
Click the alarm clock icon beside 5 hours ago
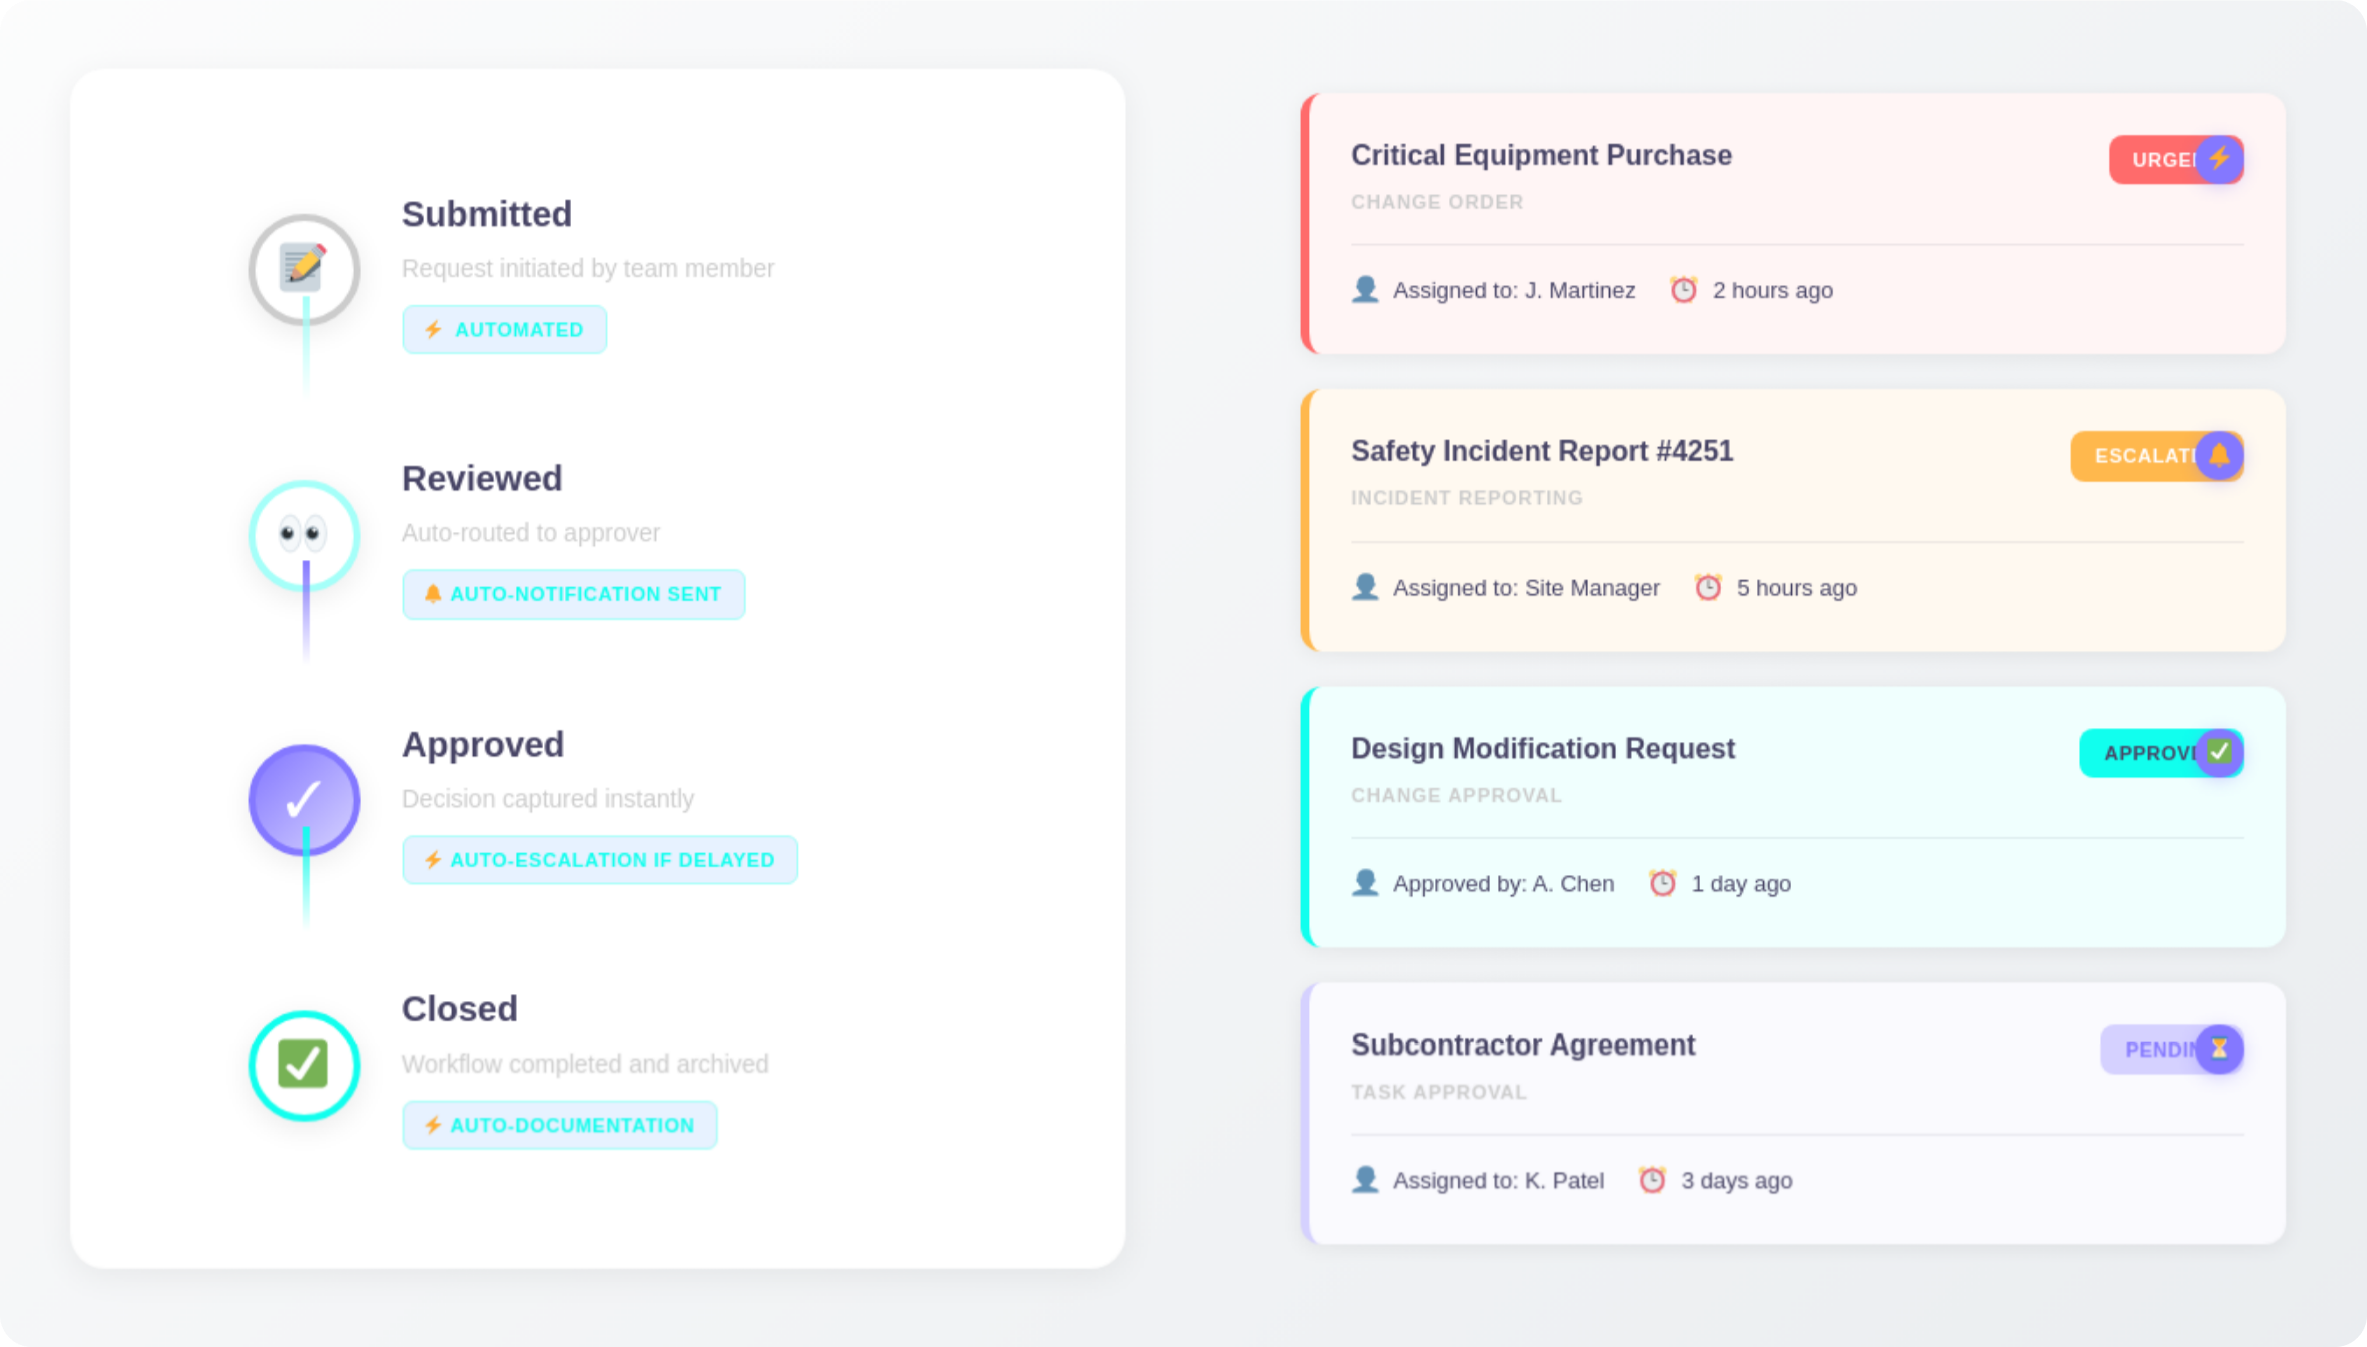pos(1708,588)
